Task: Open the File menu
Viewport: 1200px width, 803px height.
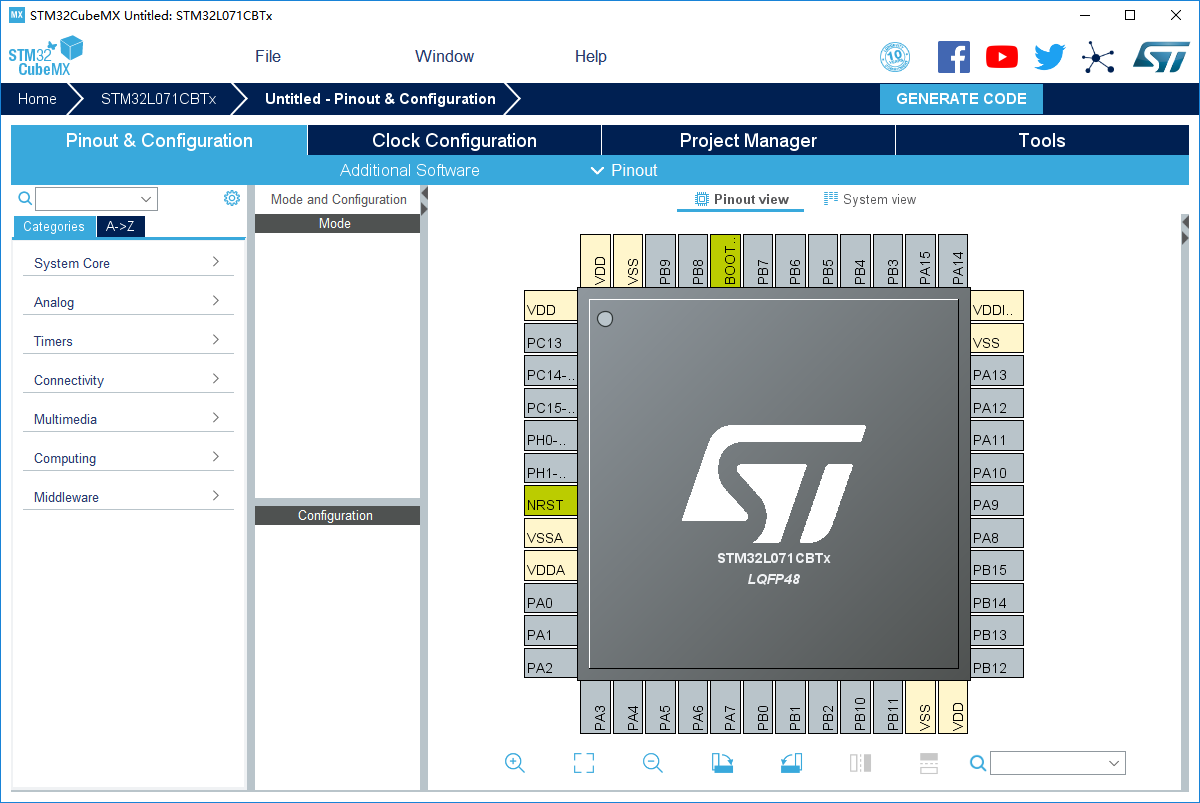Action: 268,56
